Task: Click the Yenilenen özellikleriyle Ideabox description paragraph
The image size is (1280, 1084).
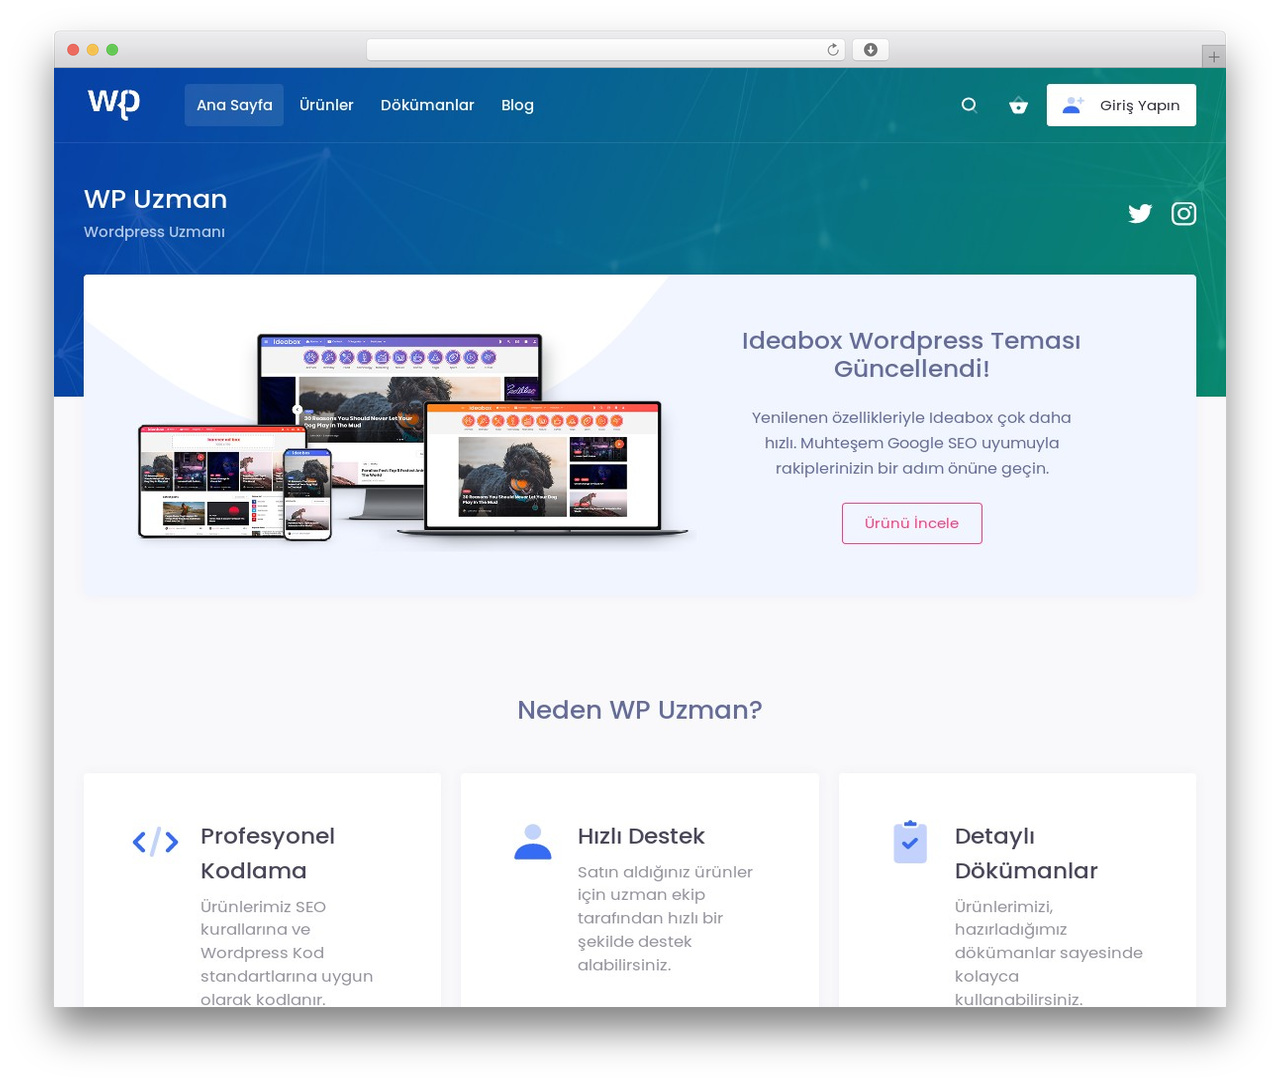Action: 912,443
